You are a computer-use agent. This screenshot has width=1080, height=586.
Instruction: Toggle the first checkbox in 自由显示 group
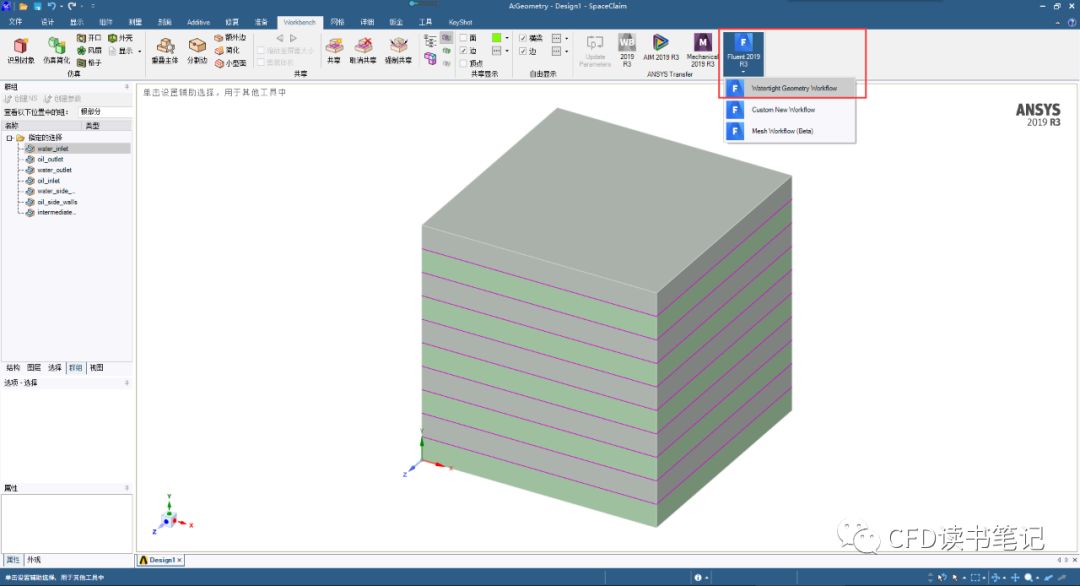(523, 38)
